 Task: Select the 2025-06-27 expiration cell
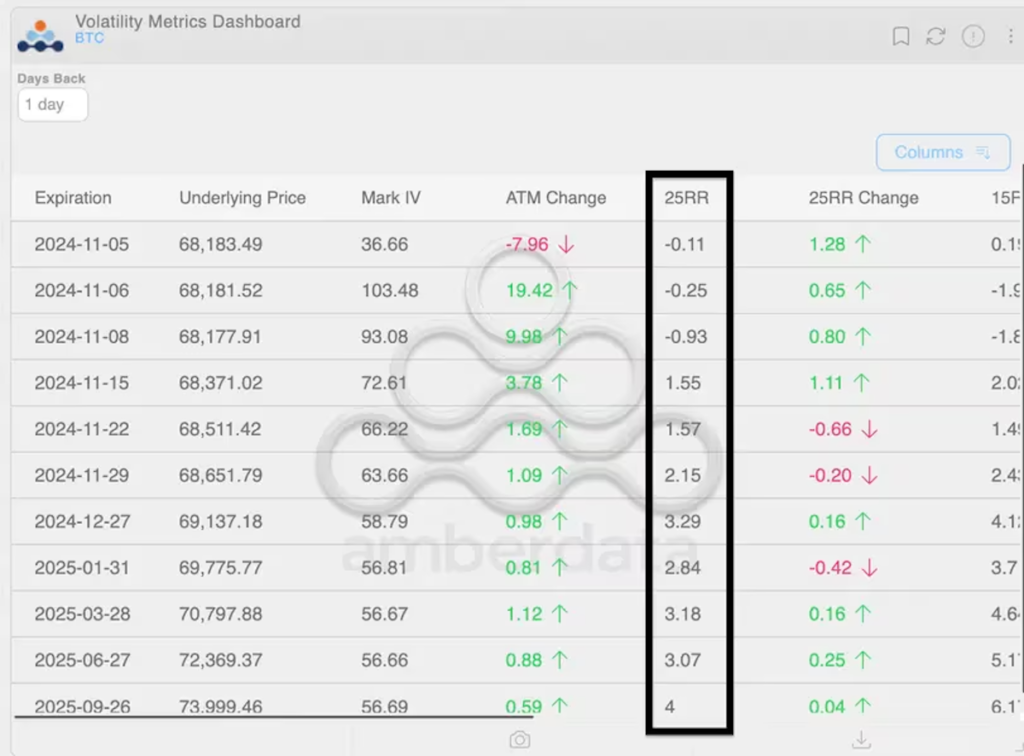click(x=82, y=661)
